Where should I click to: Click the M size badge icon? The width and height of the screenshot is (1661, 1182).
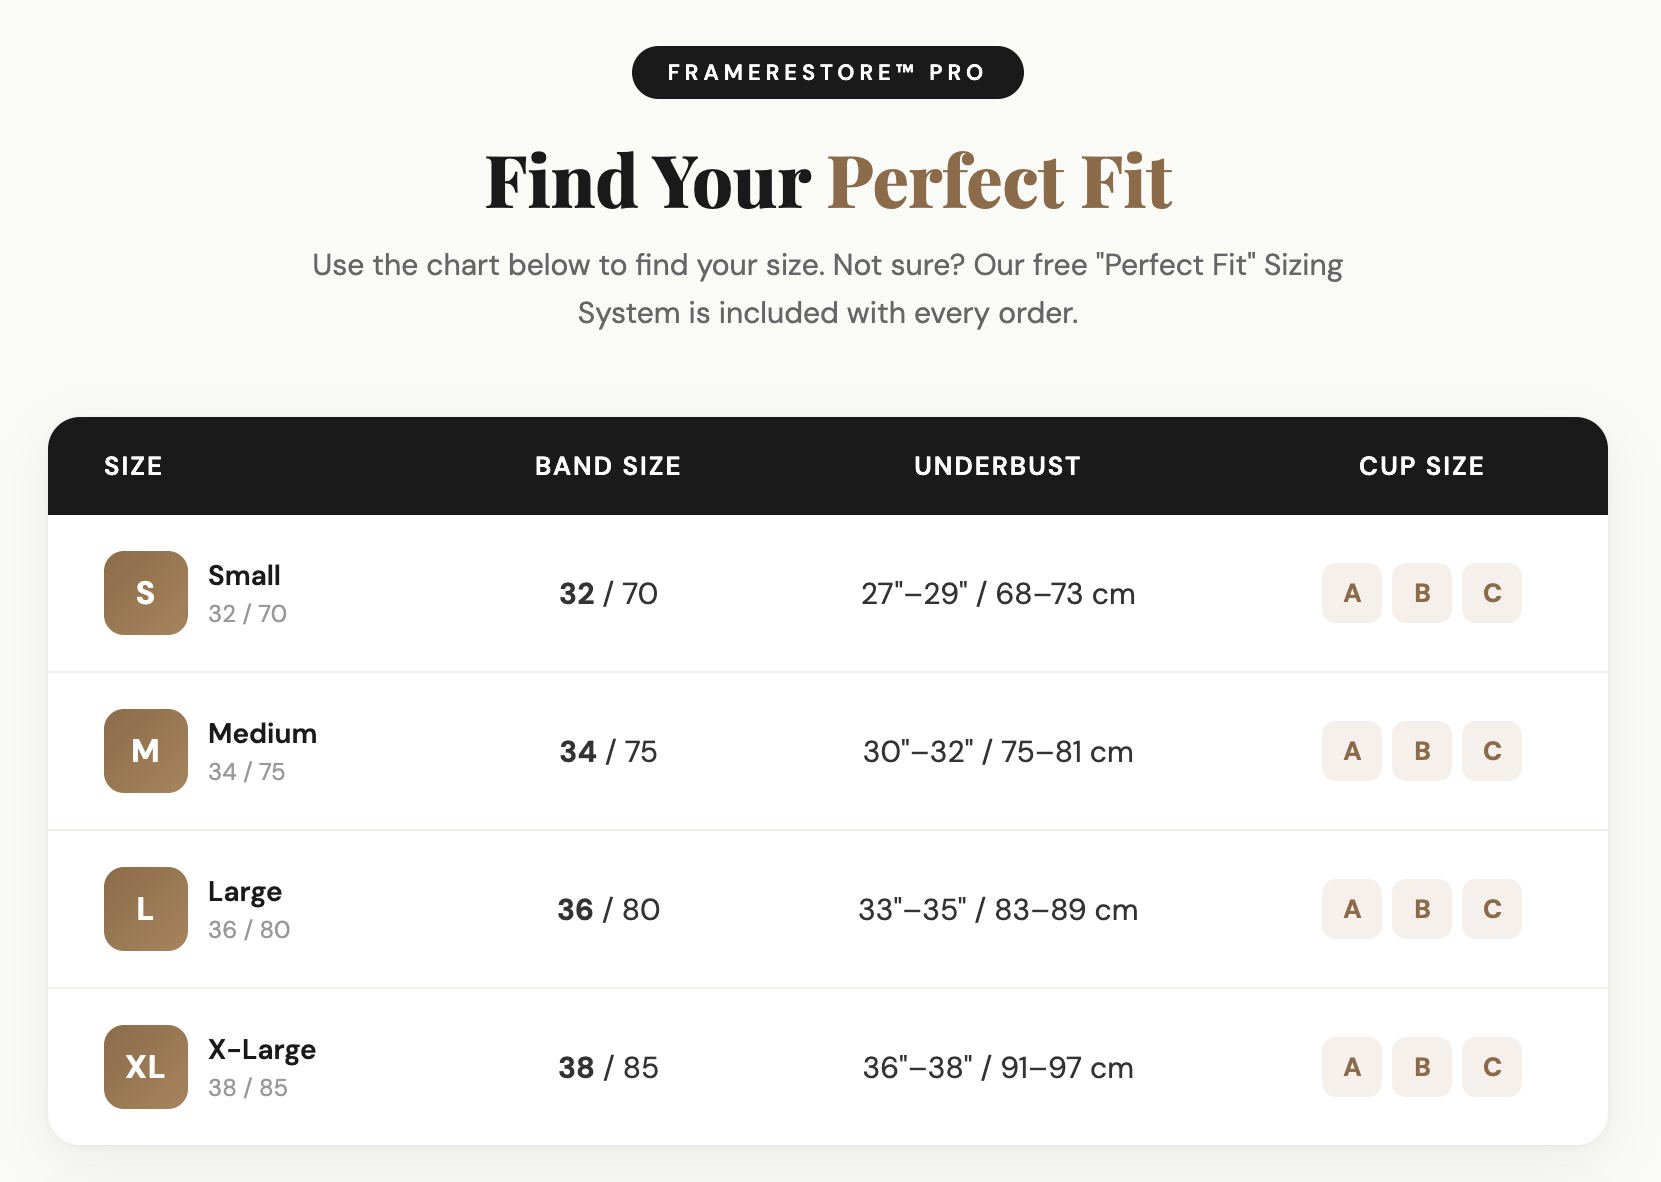pos(145,751)
